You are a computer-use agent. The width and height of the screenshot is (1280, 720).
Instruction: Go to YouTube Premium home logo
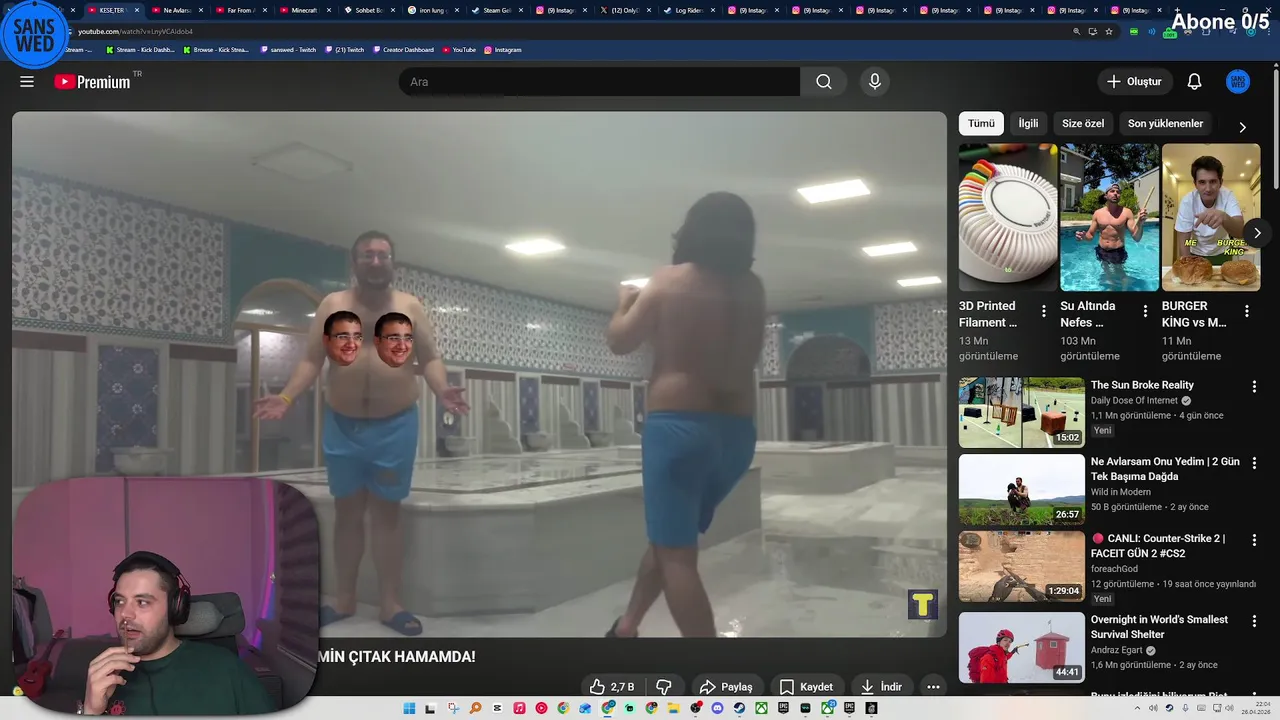pyautogui.click(x=92, y=82)
